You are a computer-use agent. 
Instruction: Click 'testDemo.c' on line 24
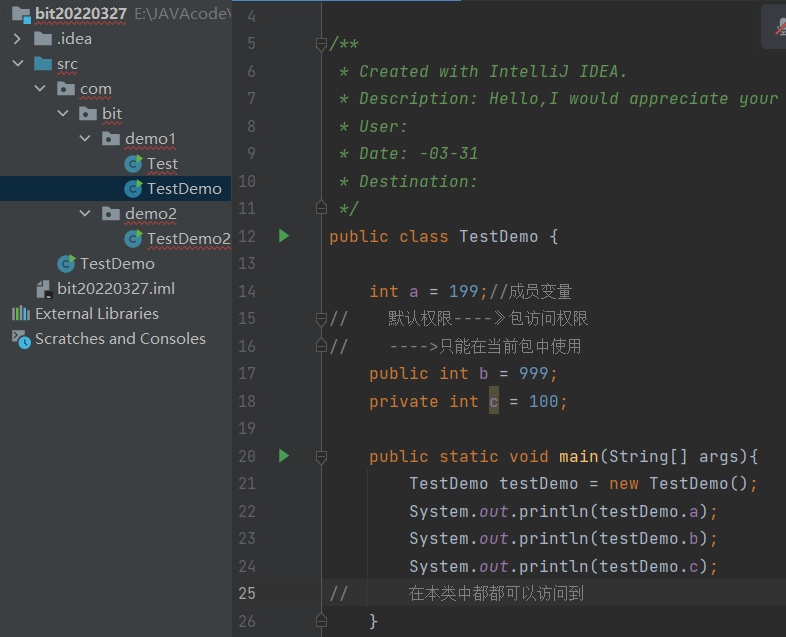649,566
